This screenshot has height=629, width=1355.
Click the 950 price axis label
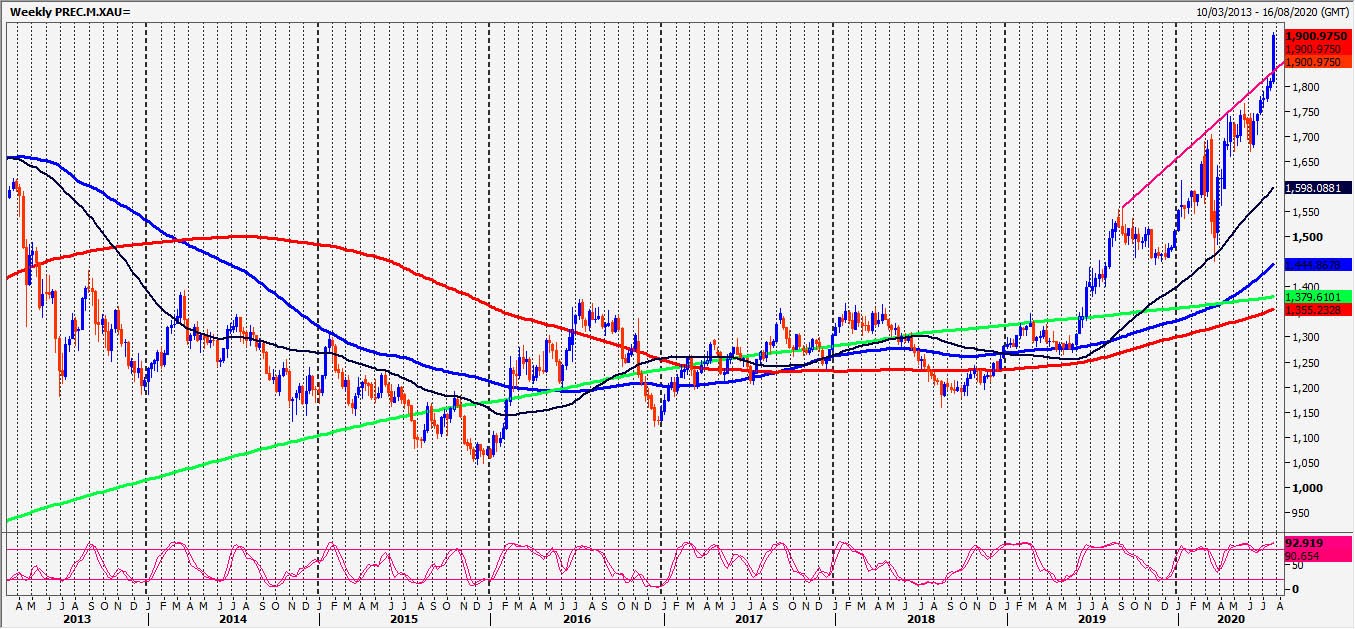pos(1298,513)
